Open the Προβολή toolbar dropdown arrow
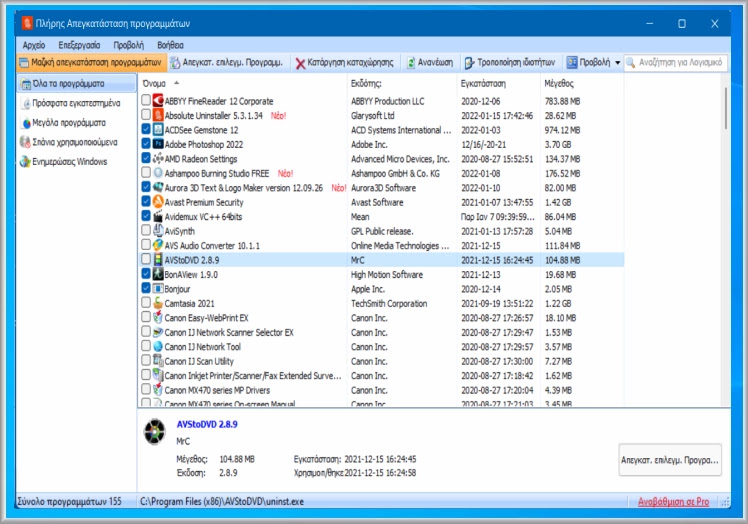 tap(617, 63)
